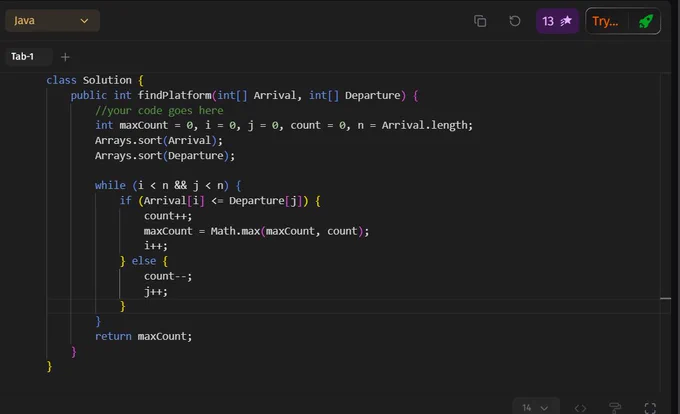The width and height of the screenshot is (680, 414).
Task: Open the Java language dropdown
Action: click(52, 21)
